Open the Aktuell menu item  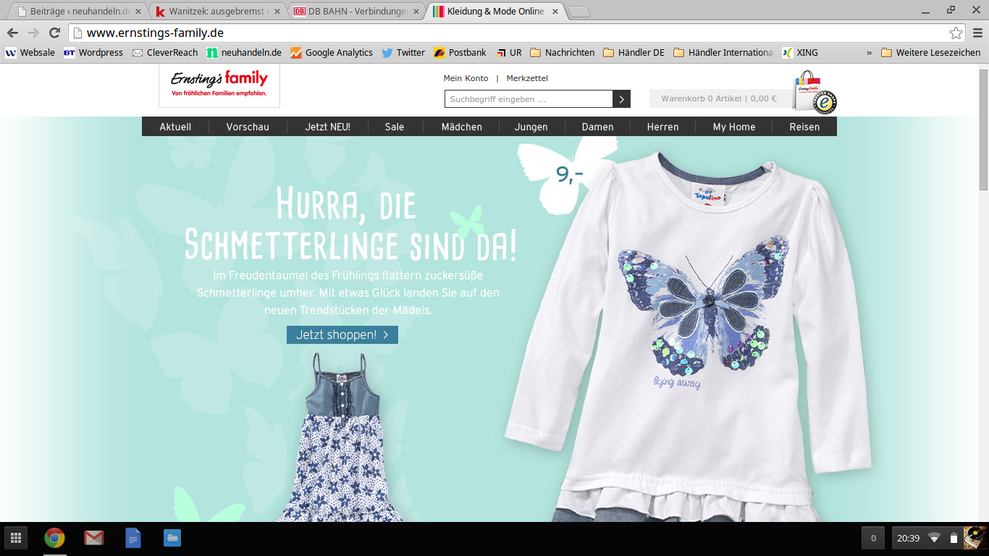point(175,127)
